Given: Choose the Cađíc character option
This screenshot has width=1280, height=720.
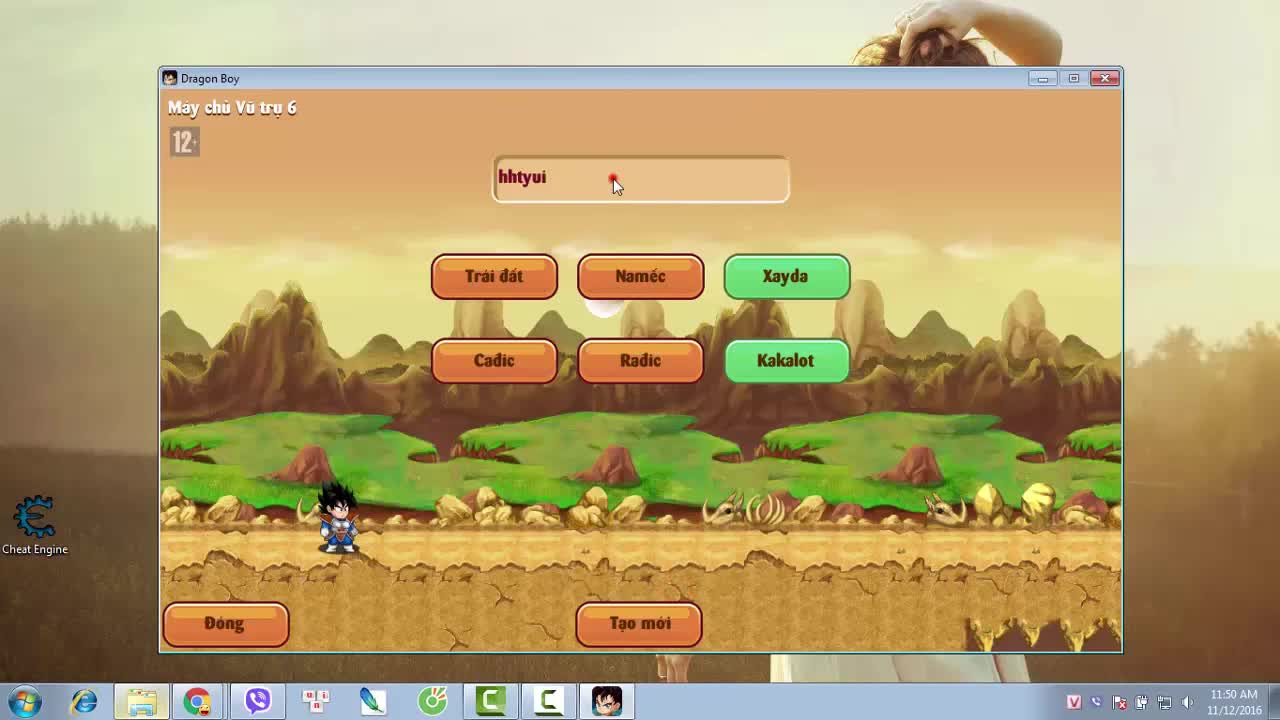Looking at the screenshot, I should [x=494, y=361].
